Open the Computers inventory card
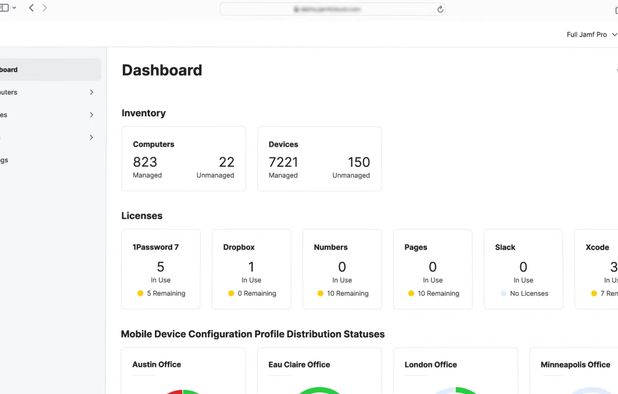Screen dimensions: 618x394 pyautogui.click(x=184, y=159)
